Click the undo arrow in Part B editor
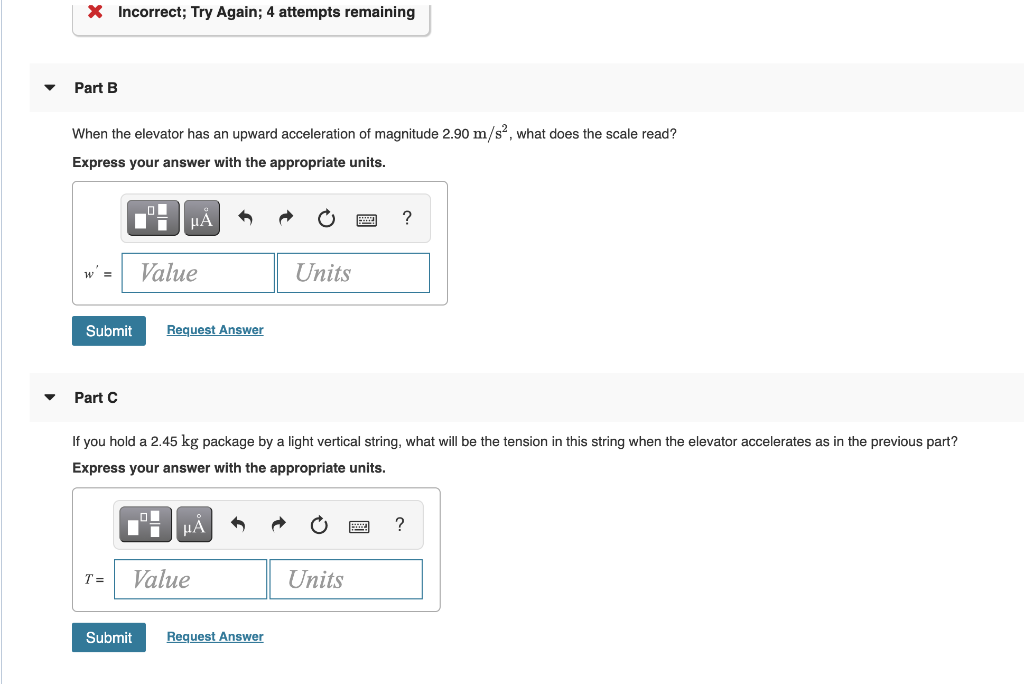Image resolution: width=1024 pixels, height=684 pixels. (x=245, y=218)
